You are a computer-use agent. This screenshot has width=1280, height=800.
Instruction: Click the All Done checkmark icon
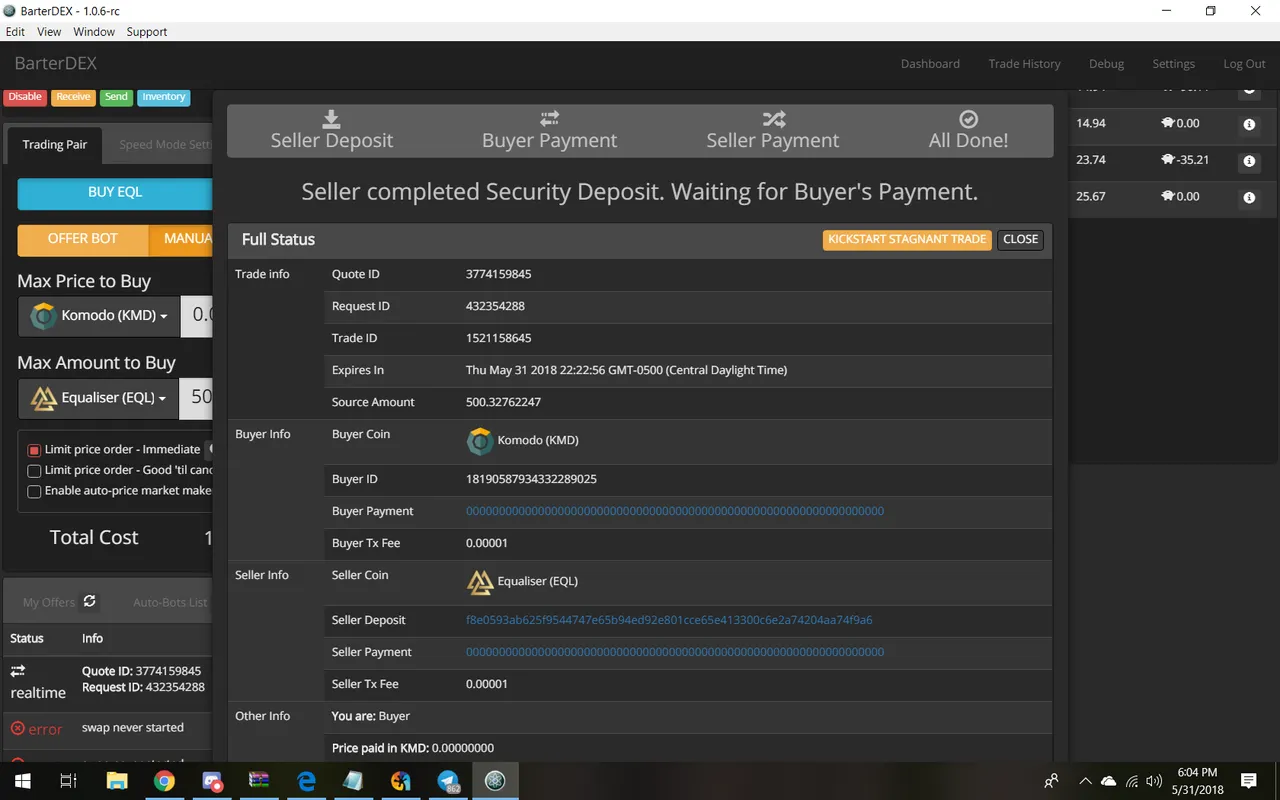coord(968,119)
